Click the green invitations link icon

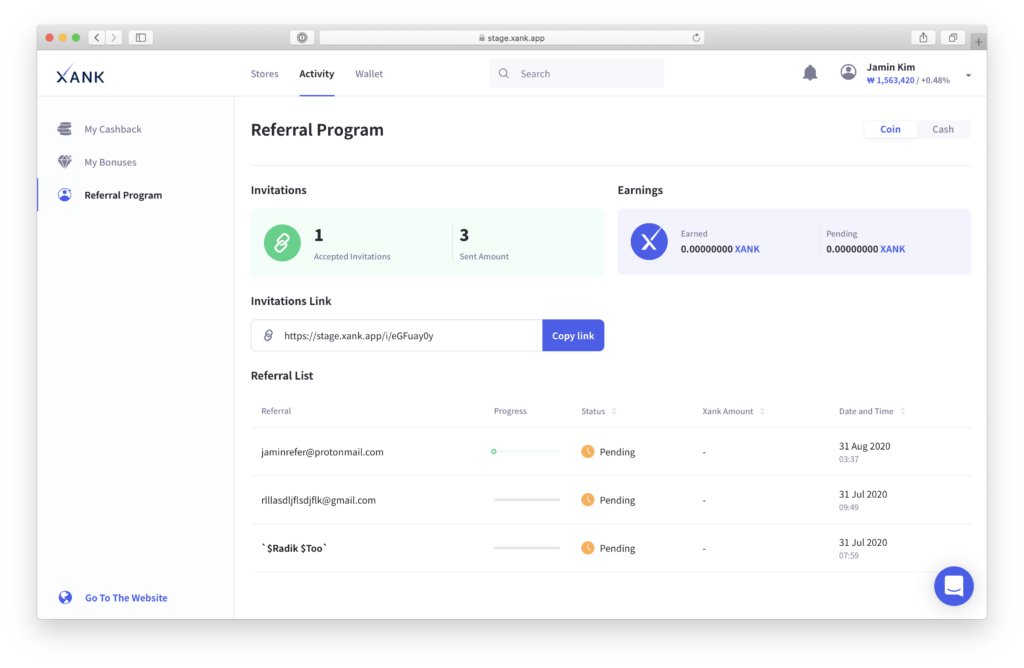pyautogui.click(x=282, y=243)
